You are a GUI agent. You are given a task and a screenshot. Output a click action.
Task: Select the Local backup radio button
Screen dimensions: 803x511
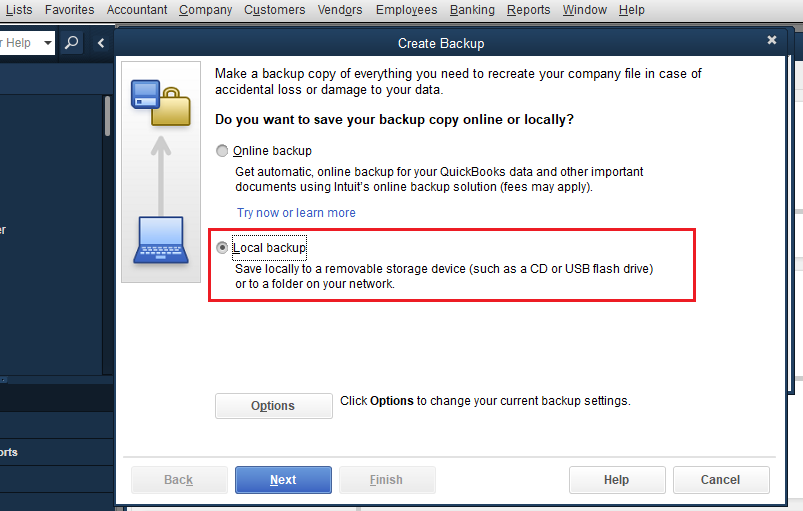(x=222, y=248)
